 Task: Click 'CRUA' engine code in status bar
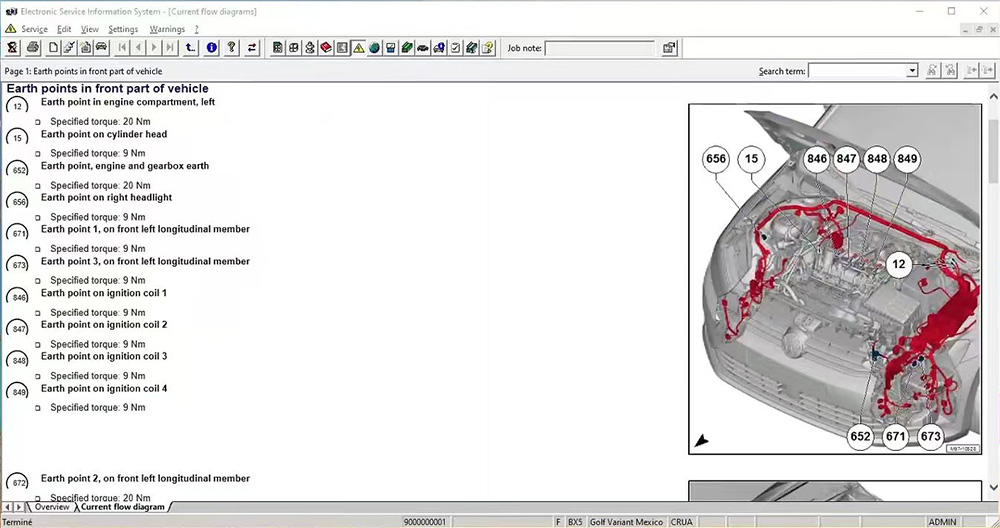click(x=682, y=522)
